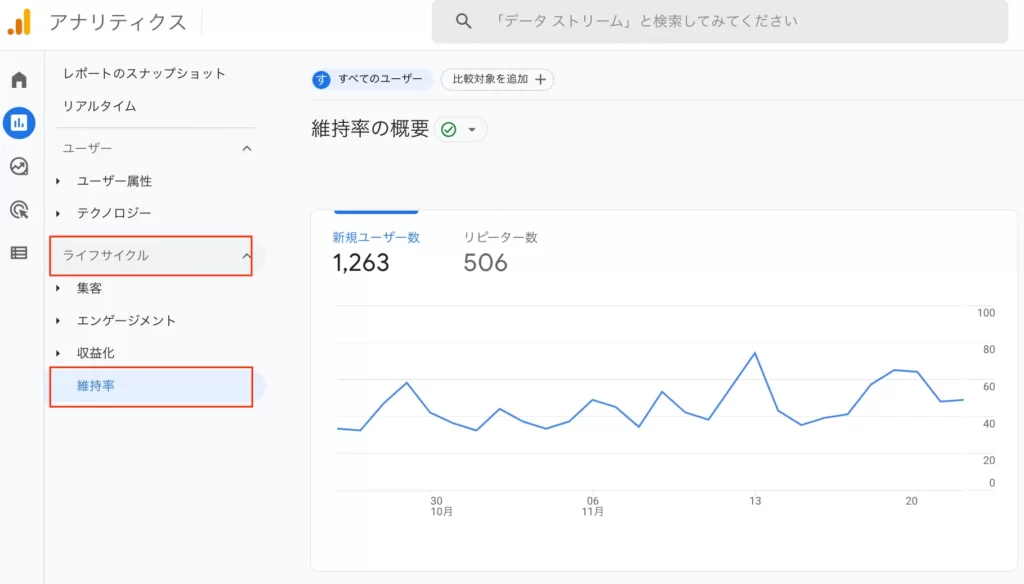
Task: Click the 20 date axis label
Action: click(911, 501)
